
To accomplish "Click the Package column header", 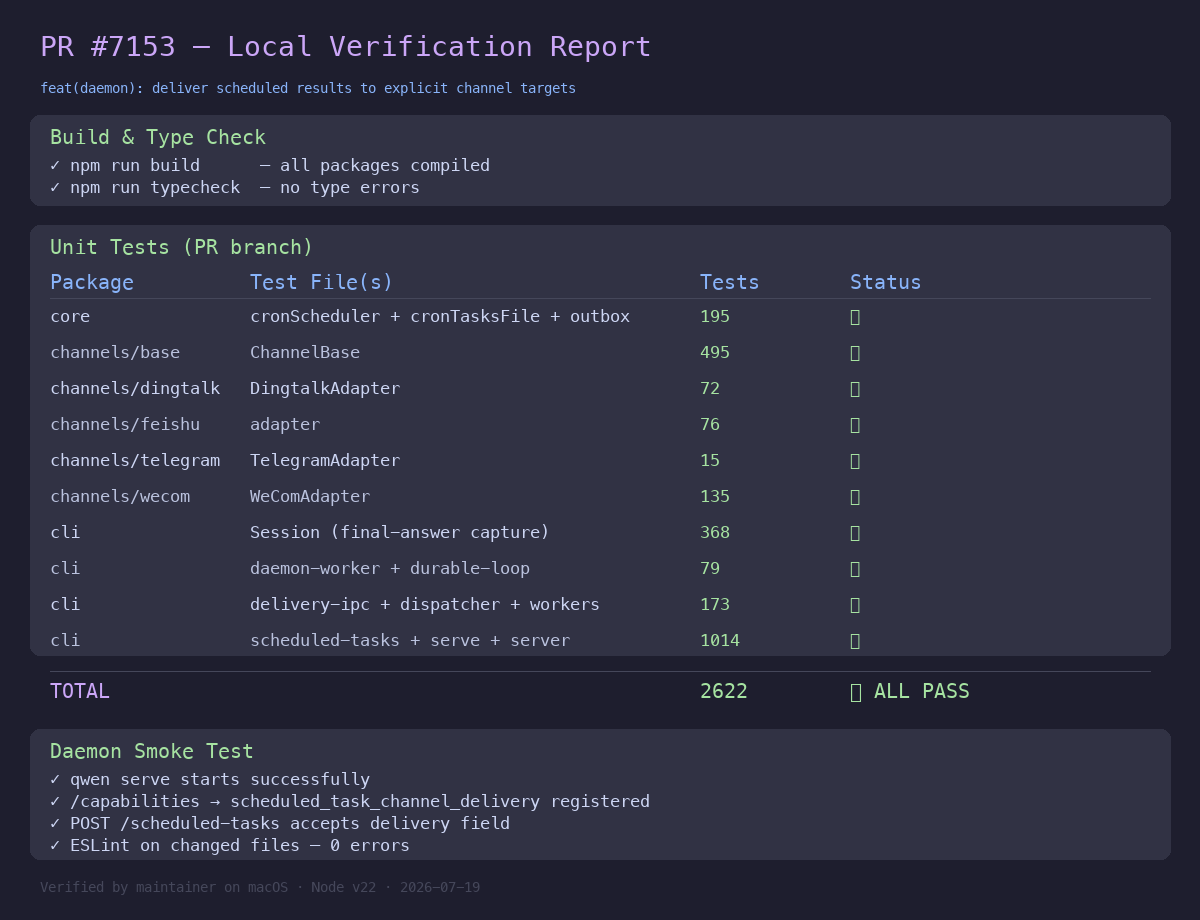I will point(92,282).
